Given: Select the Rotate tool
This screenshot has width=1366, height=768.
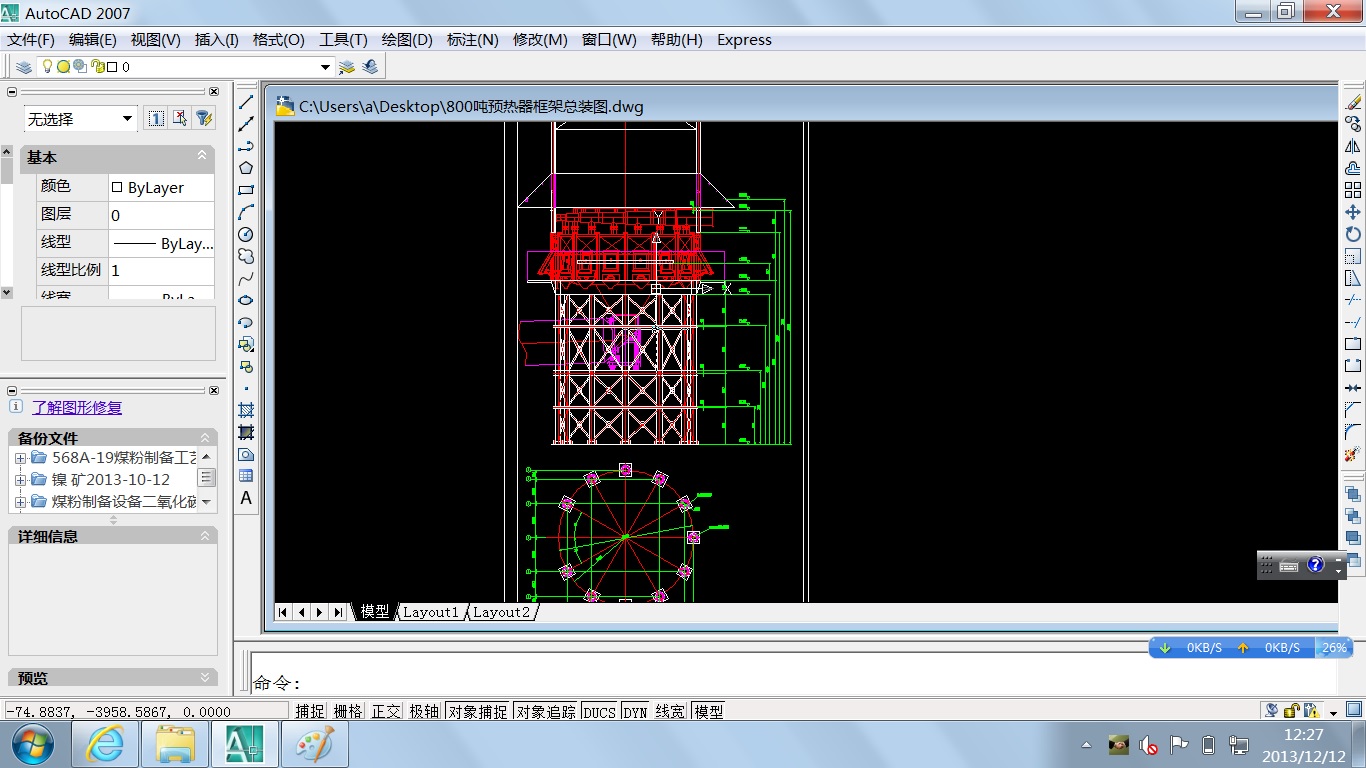Looking at the screenshot, I should 1353,234.
